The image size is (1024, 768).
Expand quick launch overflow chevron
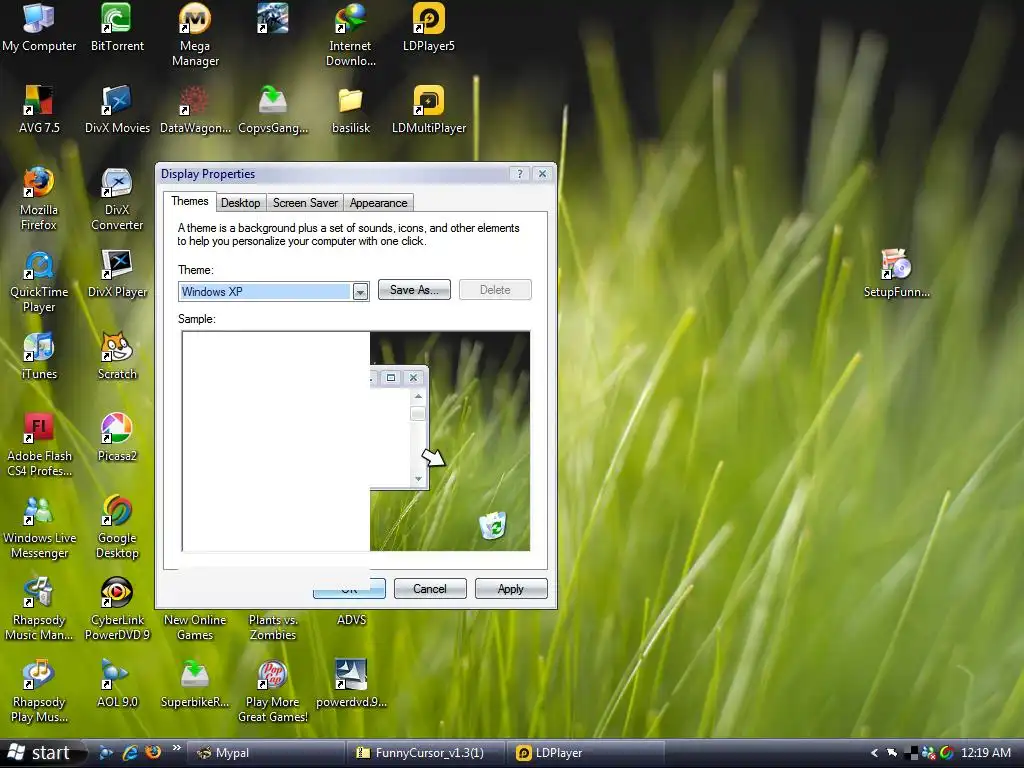pos(176,748)
